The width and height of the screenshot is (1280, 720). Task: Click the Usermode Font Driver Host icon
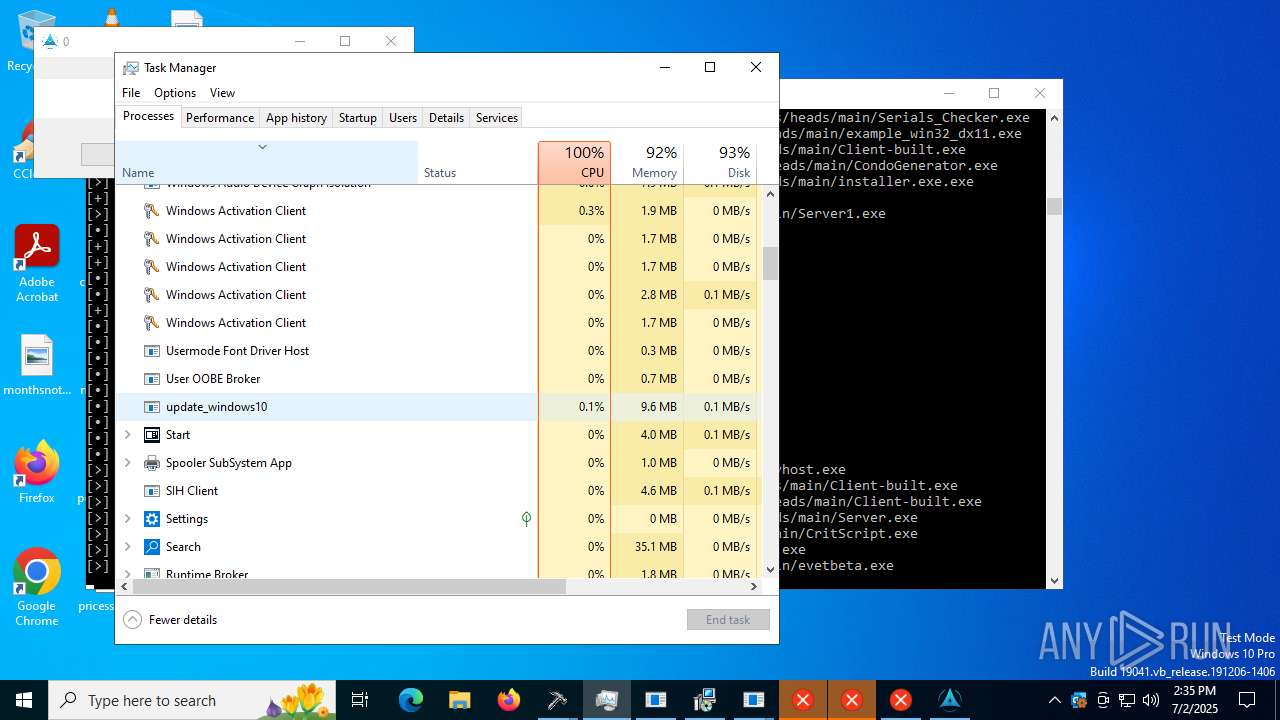coord(152,351)
